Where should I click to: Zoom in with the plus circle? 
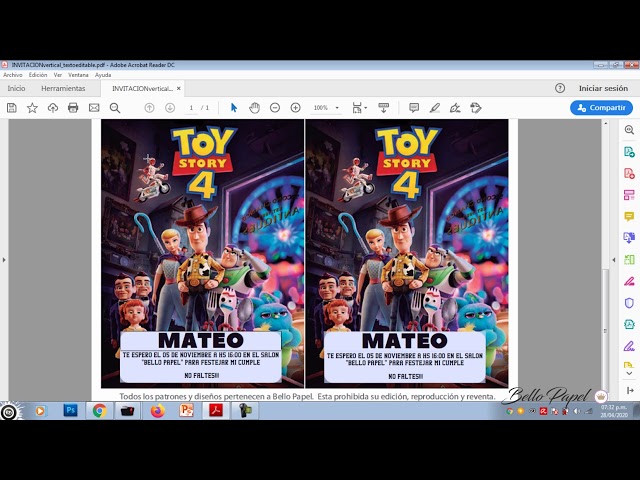coord(296,108)
